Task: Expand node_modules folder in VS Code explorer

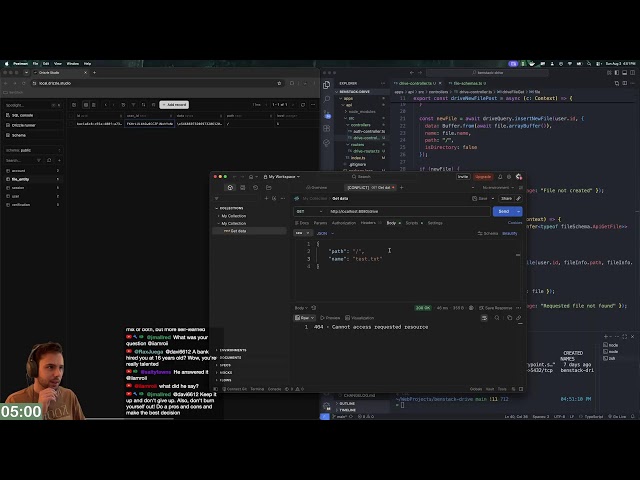Action: (x=361, y=111)
